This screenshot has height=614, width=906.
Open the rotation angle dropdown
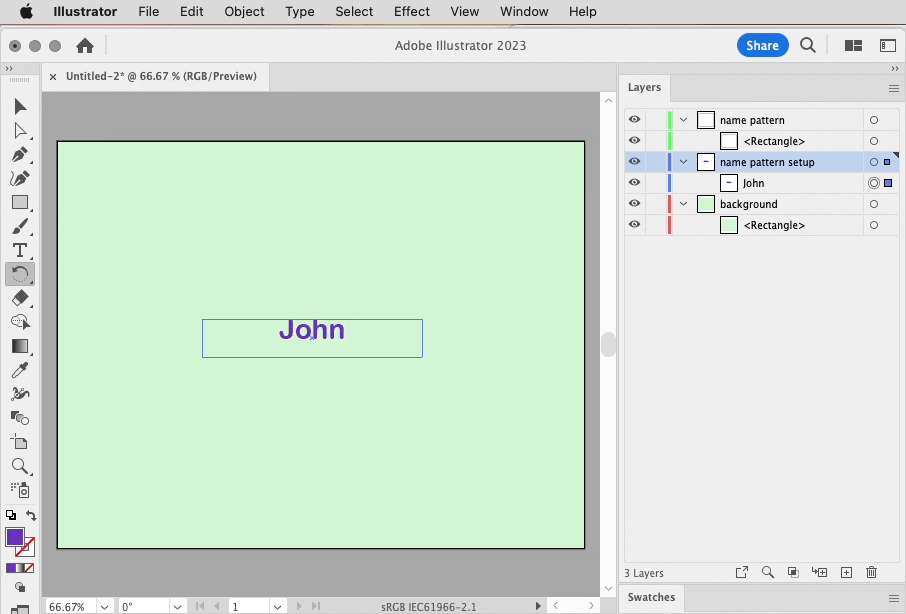tap(177, 607)
